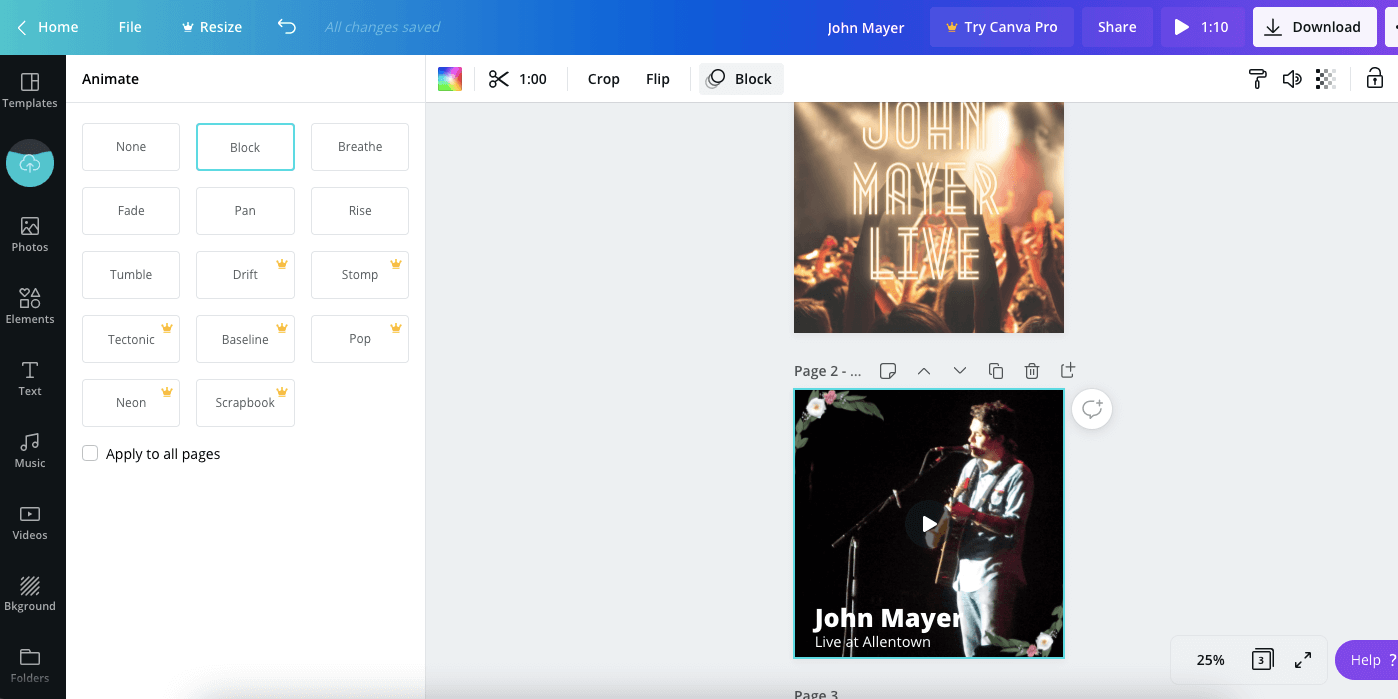Select the Photos panel in the sidebar
The image size is (1398, 699).
coord(30,232)
